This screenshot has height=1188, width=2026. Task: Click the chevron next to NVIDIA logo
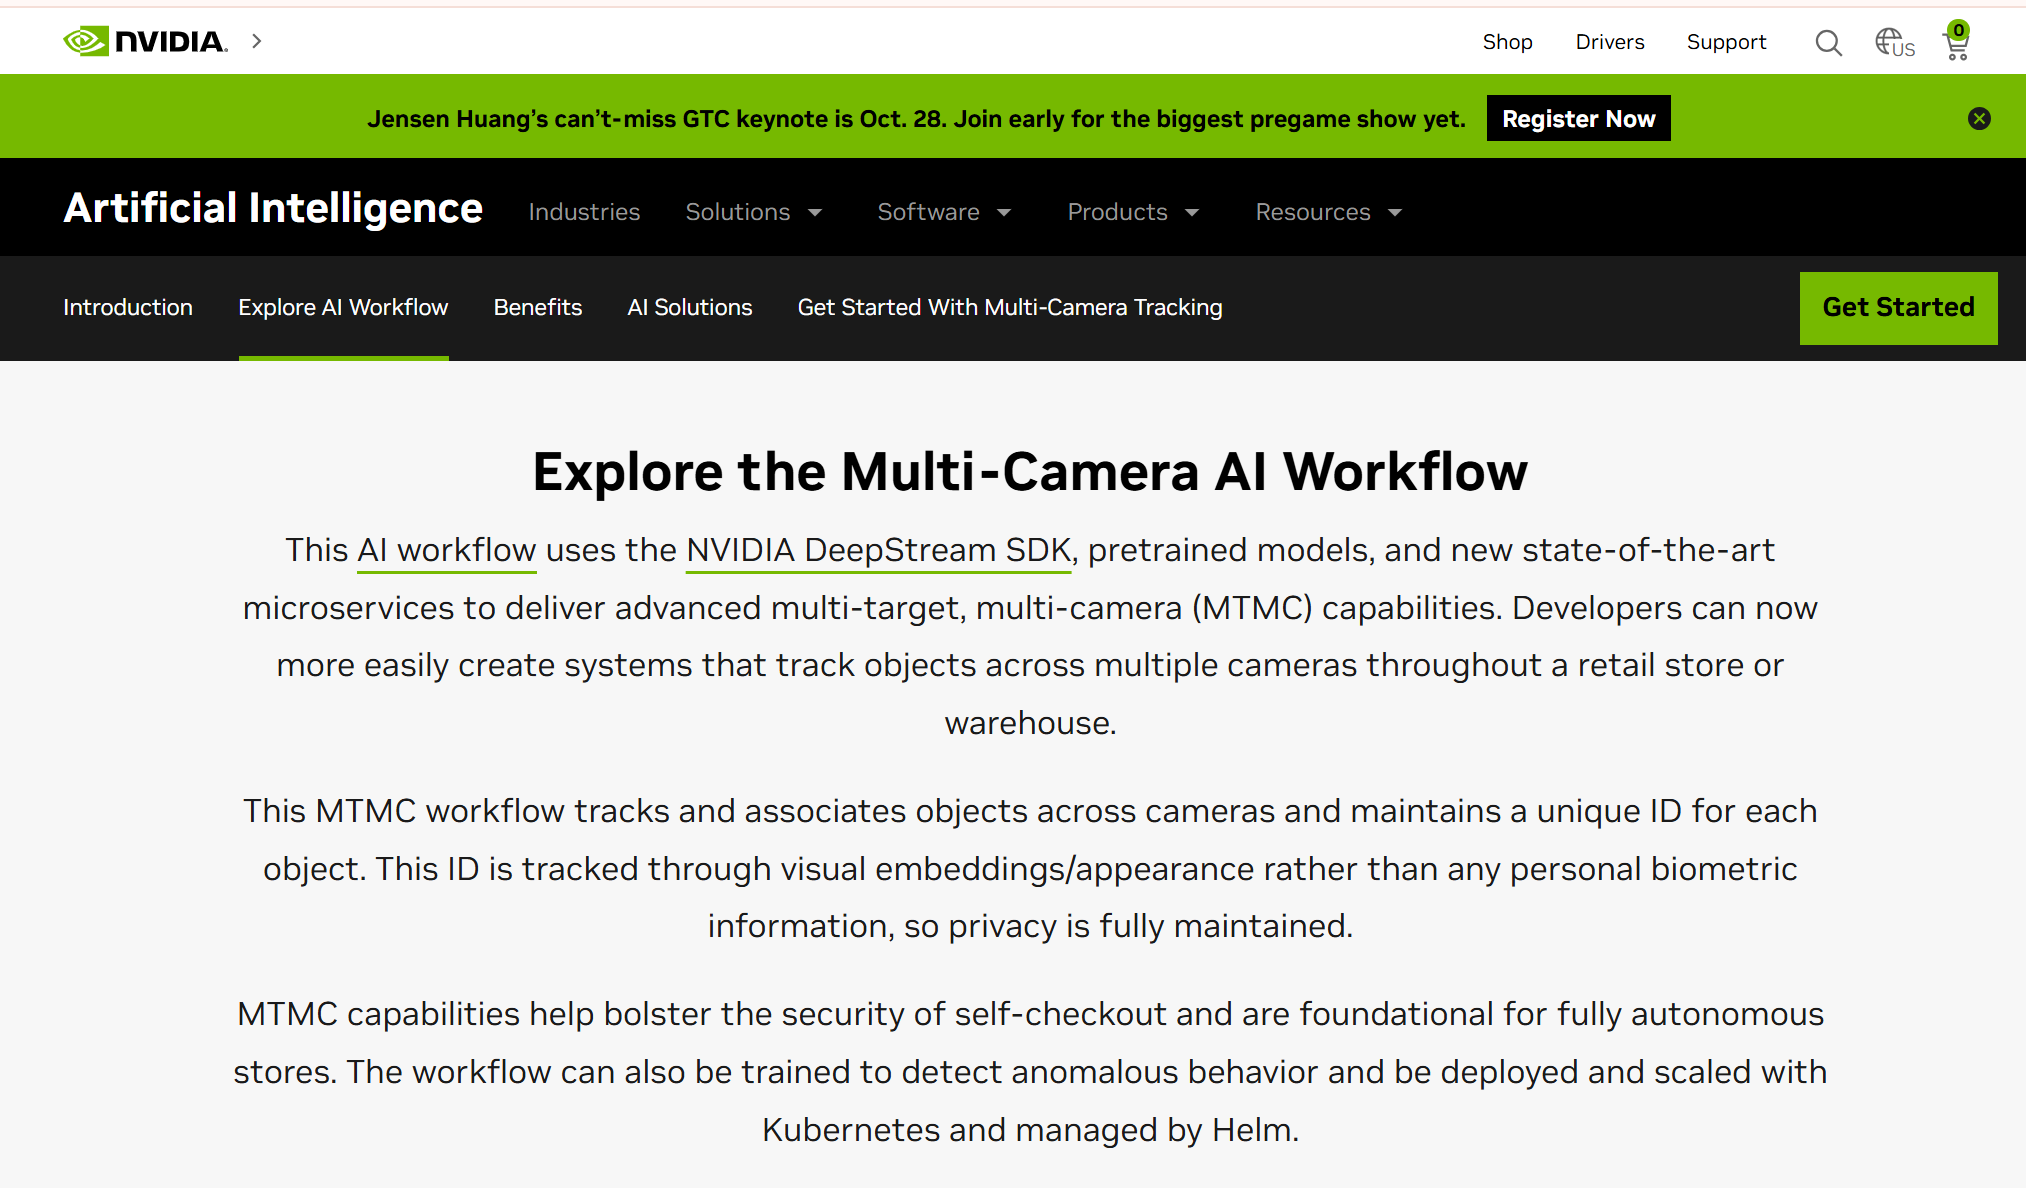257,41
